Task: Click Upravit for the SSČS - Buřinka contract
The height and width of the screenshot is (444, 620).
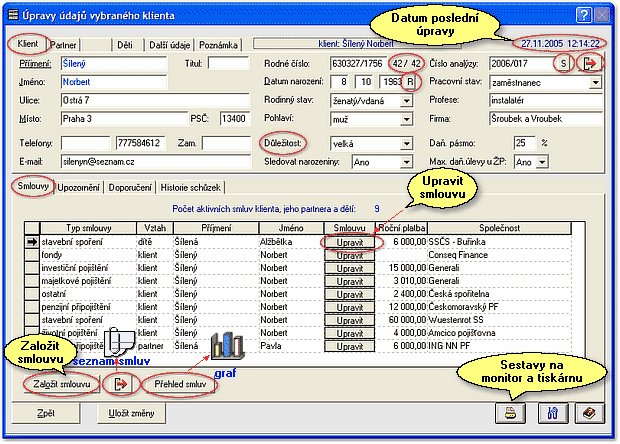Action: coord(349,242)
